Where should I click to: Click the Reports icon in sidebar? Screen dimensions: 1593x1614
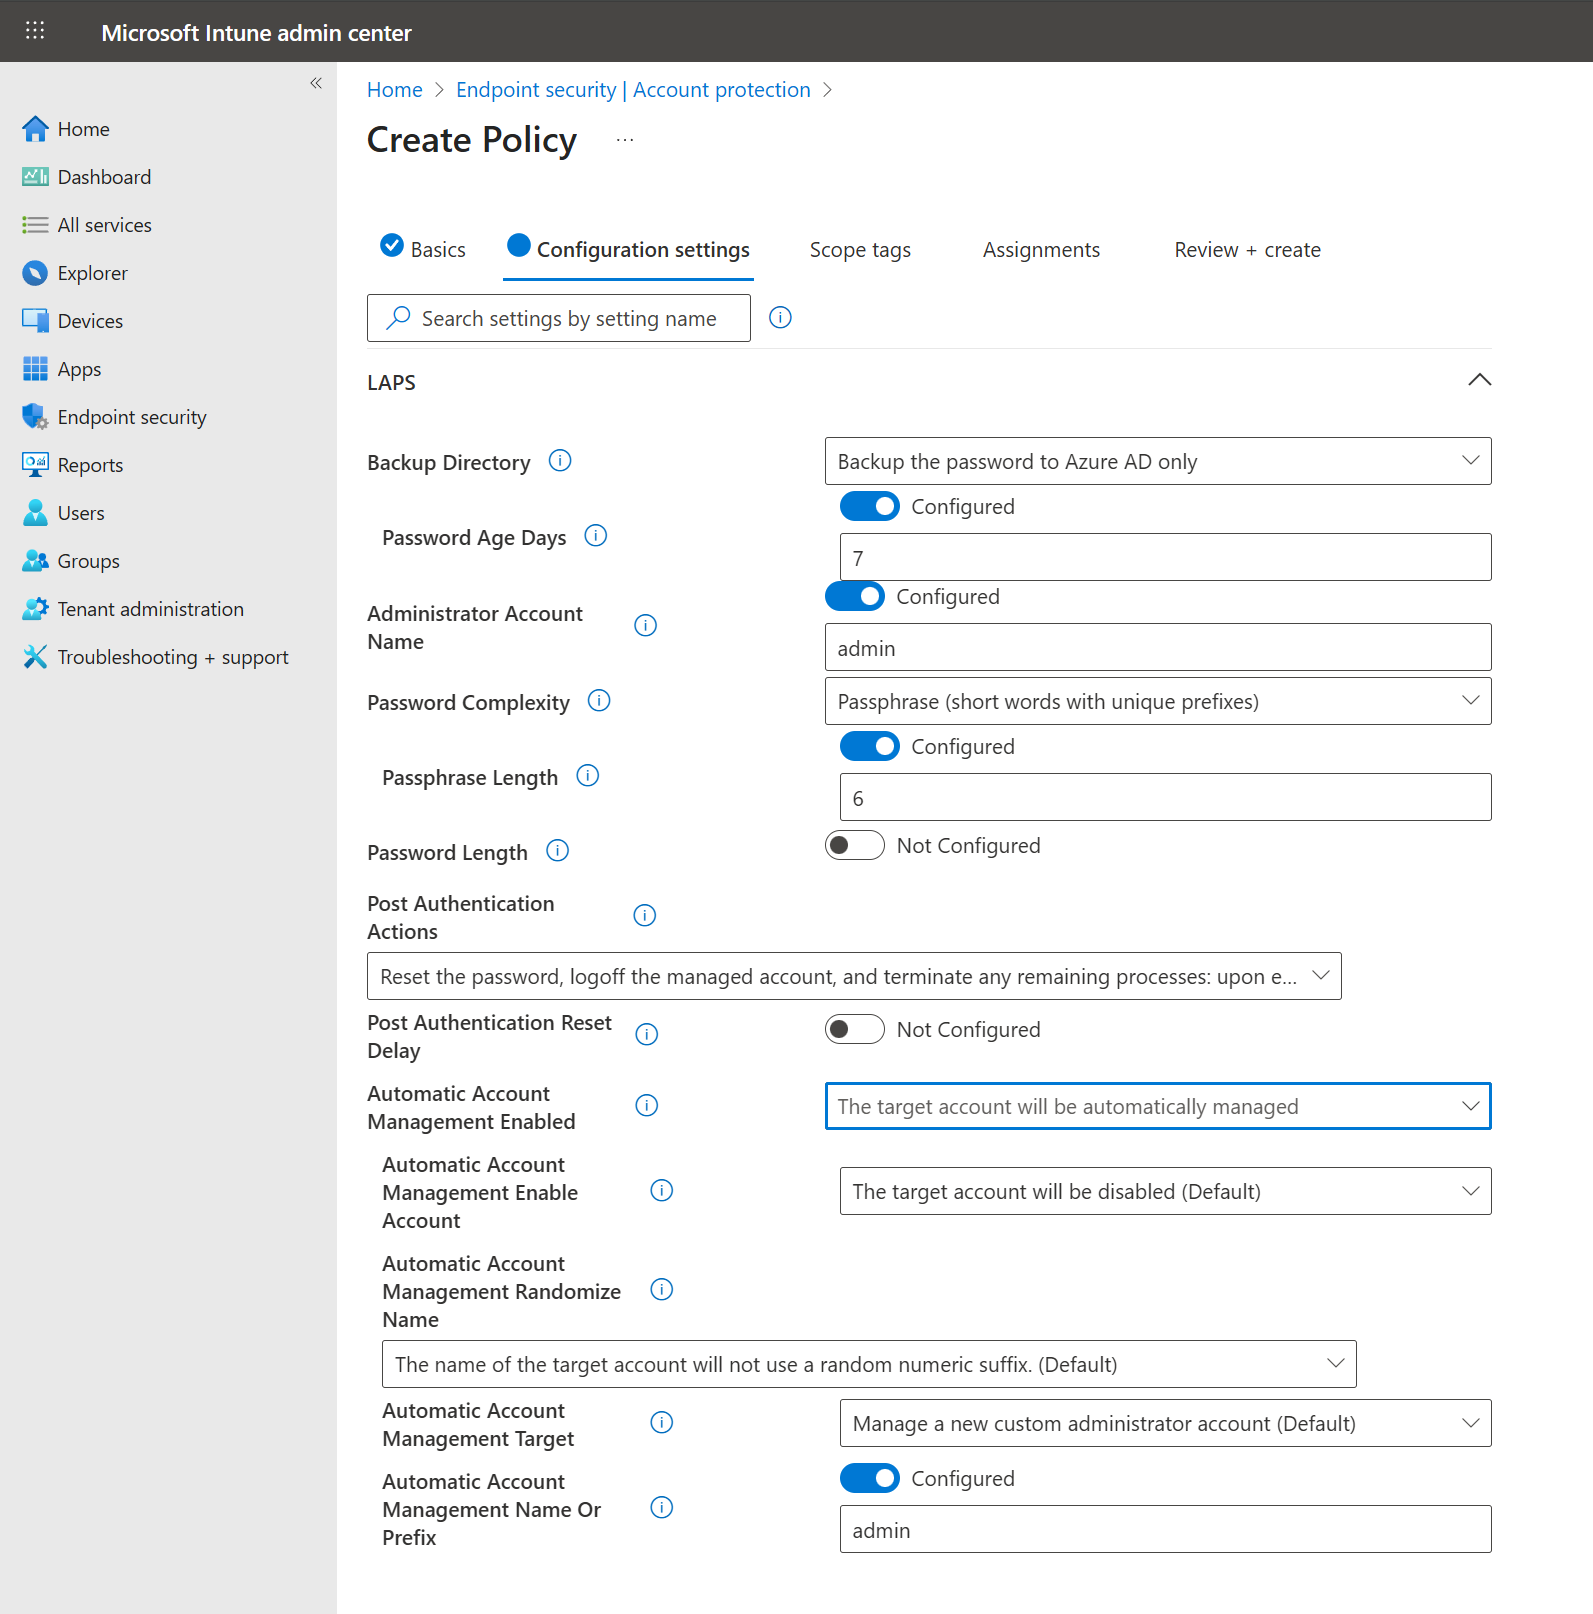click(35, 465)
